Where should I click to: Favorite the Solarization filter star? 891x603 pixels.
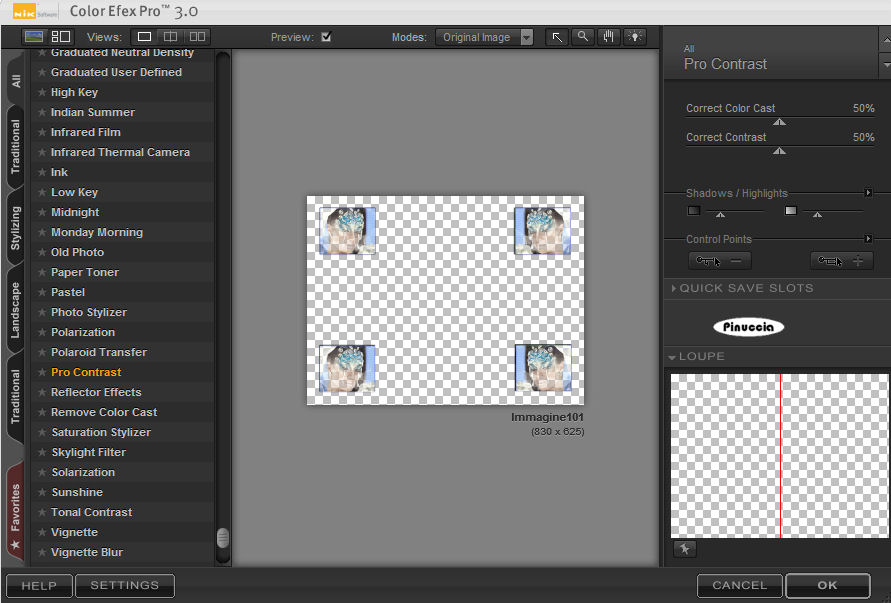[41, 472]
